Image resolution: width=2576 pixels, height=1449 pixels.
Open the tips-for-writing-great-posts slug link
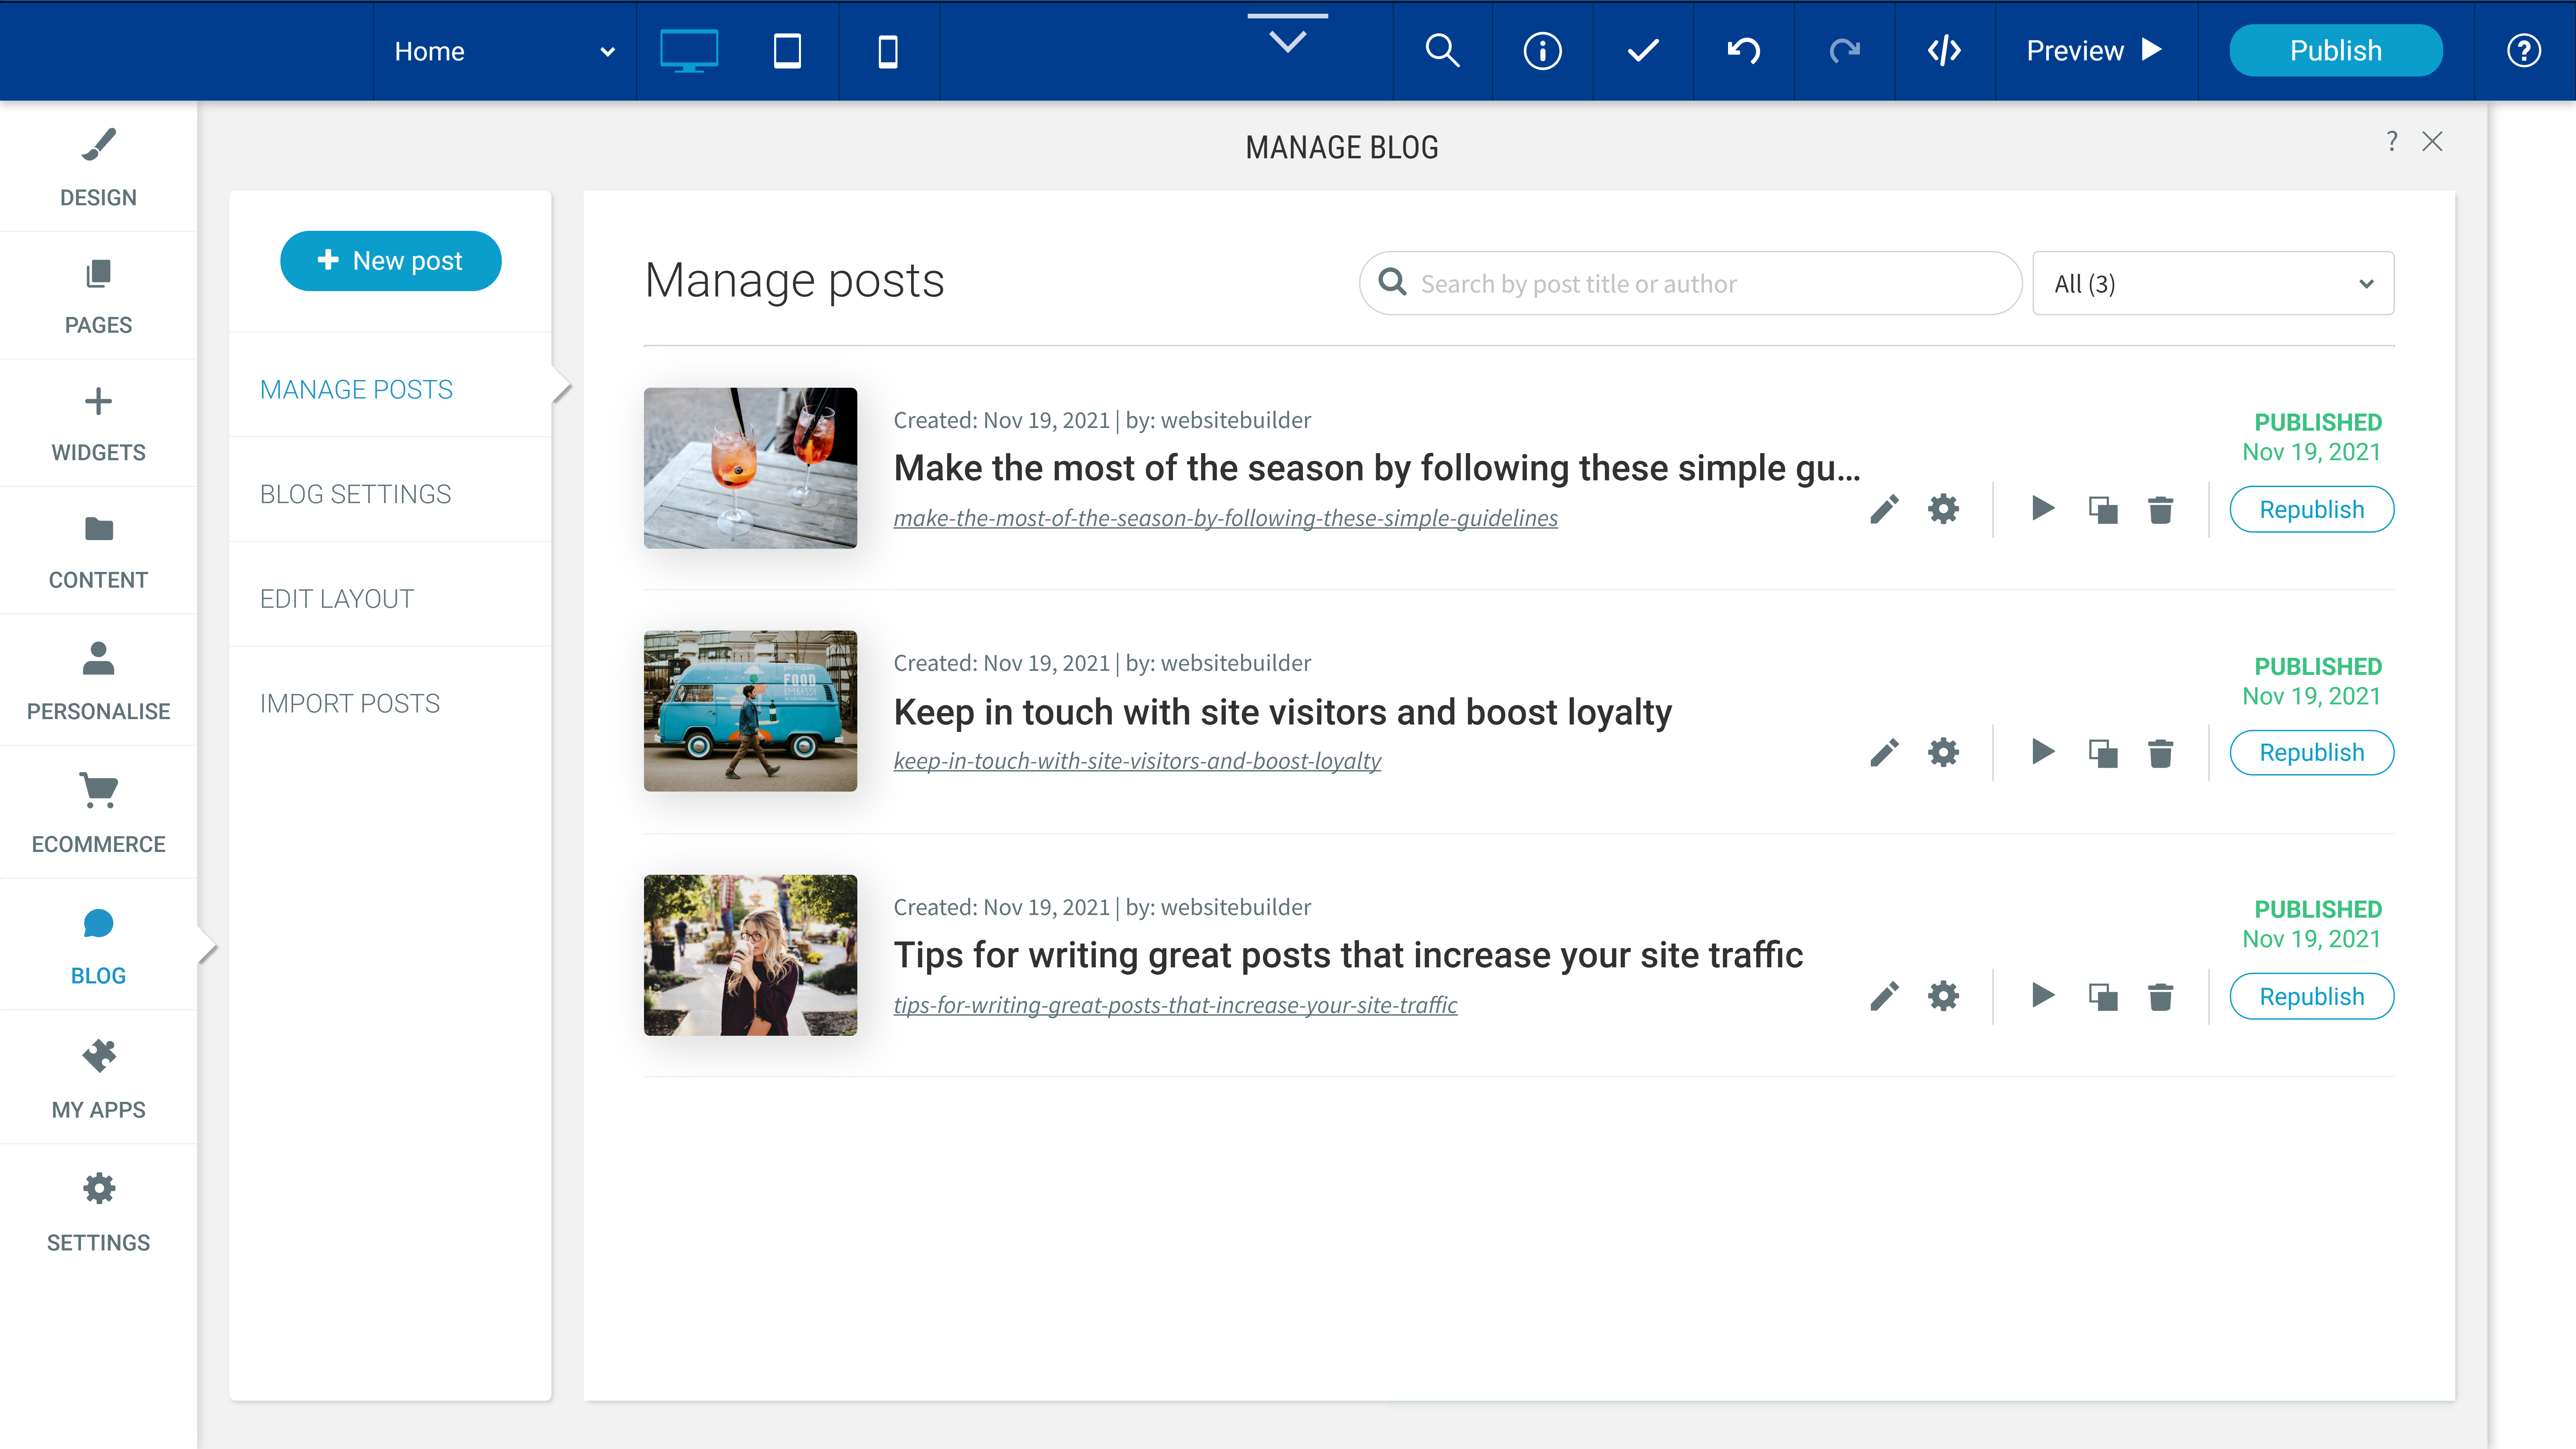pos(1175,1005)
